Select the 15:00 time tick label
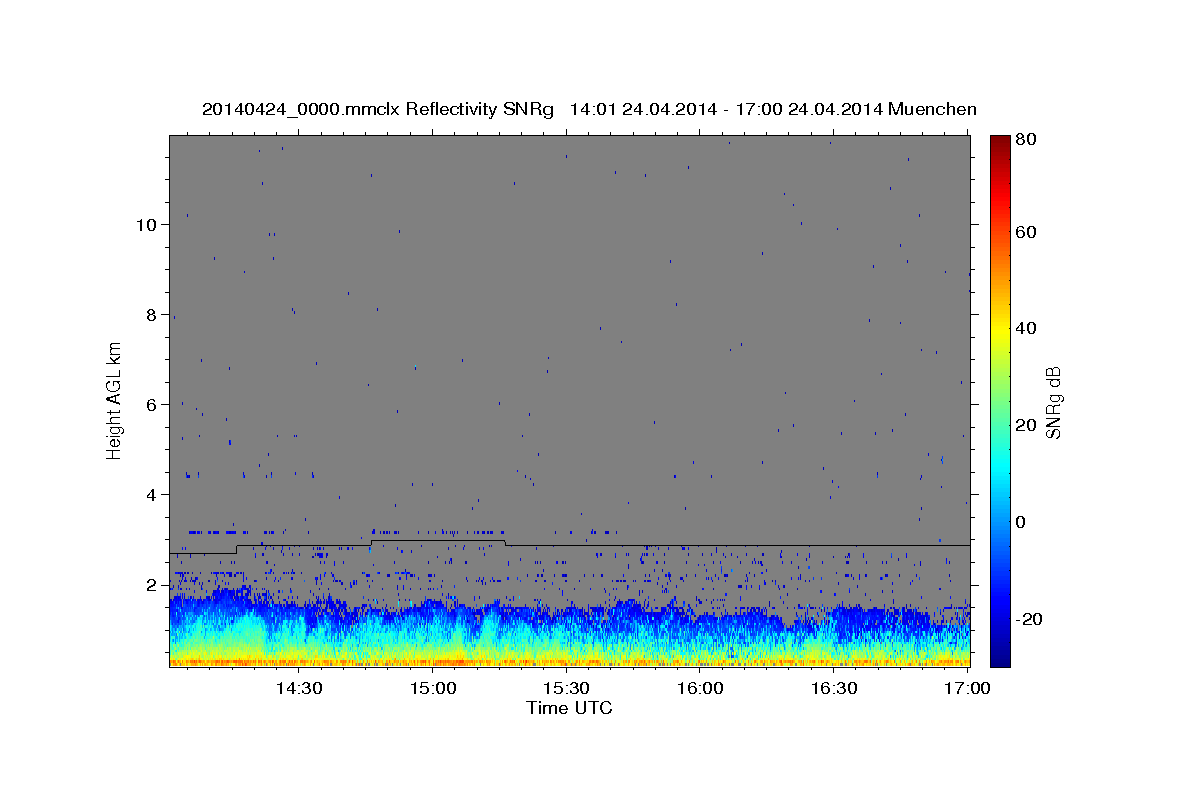The image size is (1200, 800). 432,688
